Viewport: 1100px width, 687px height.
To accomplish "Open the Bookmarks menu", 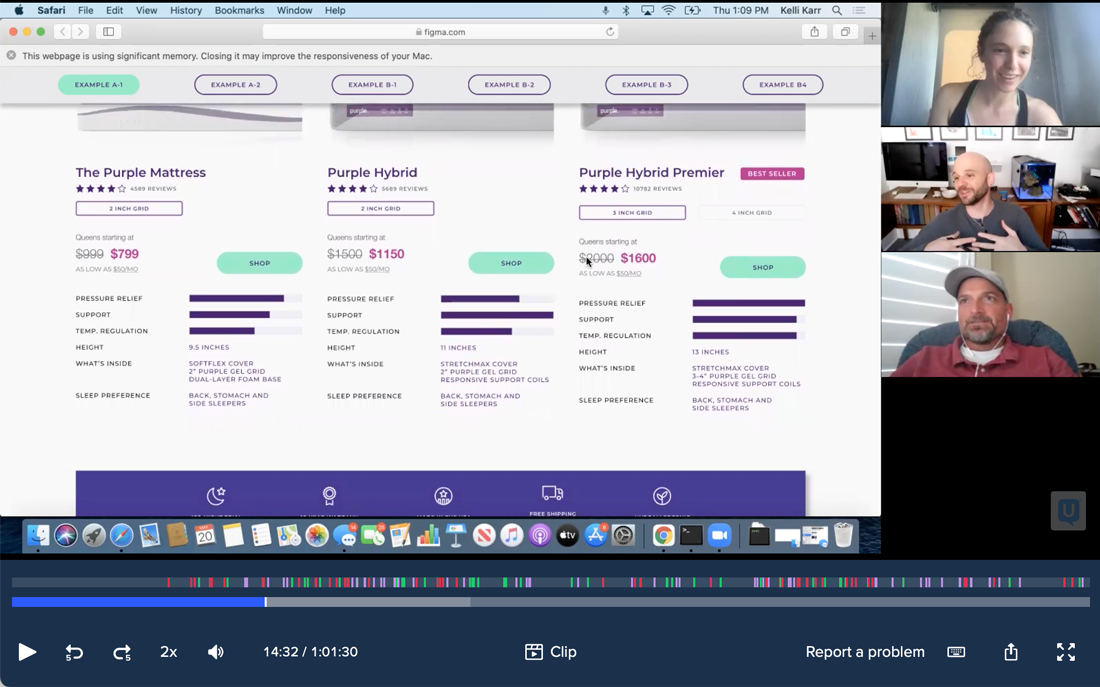I will point(239,11).
